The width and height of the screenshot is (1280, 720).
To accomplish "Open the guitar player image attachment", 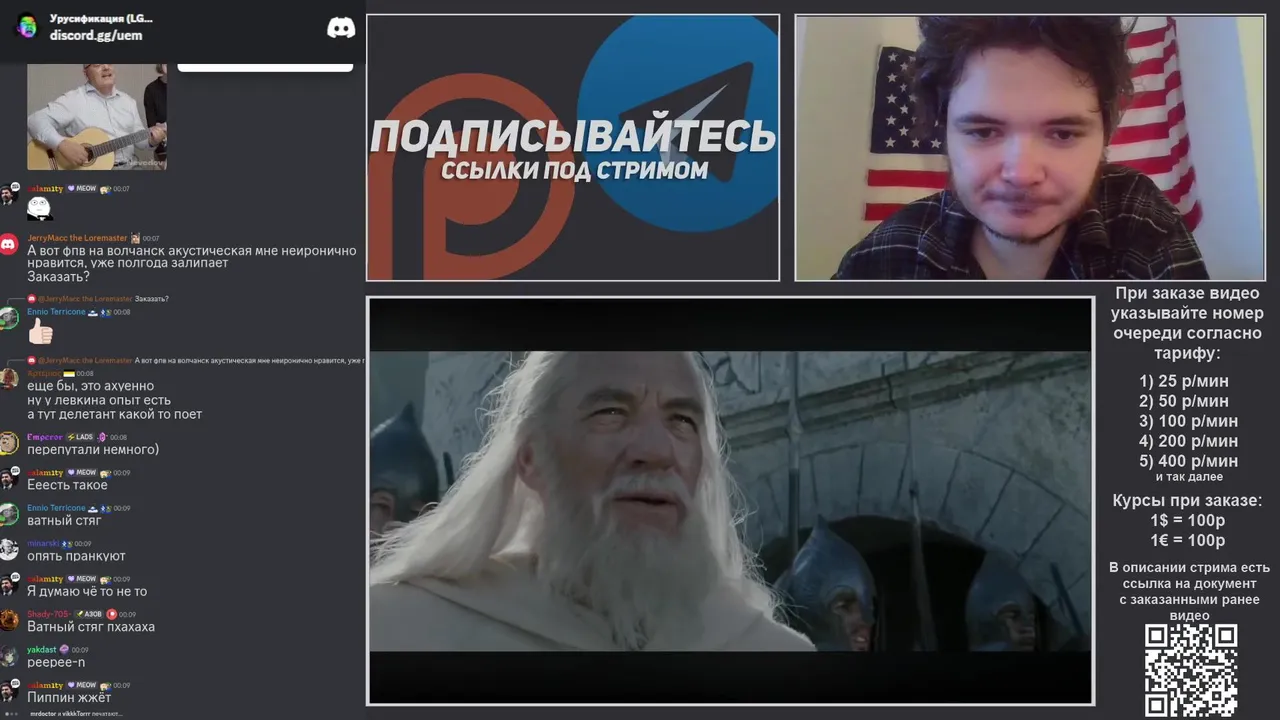I will (x=97, y=117).
